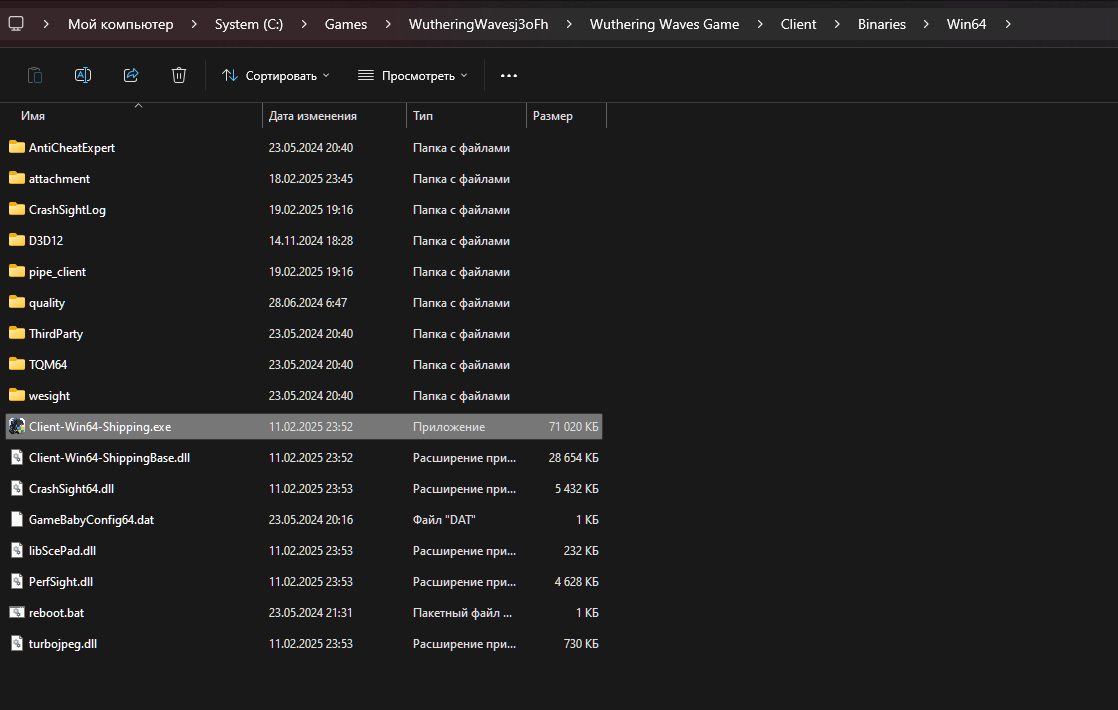
Task: Go to Client in breadcrumb
Action: tap(798, 24)
